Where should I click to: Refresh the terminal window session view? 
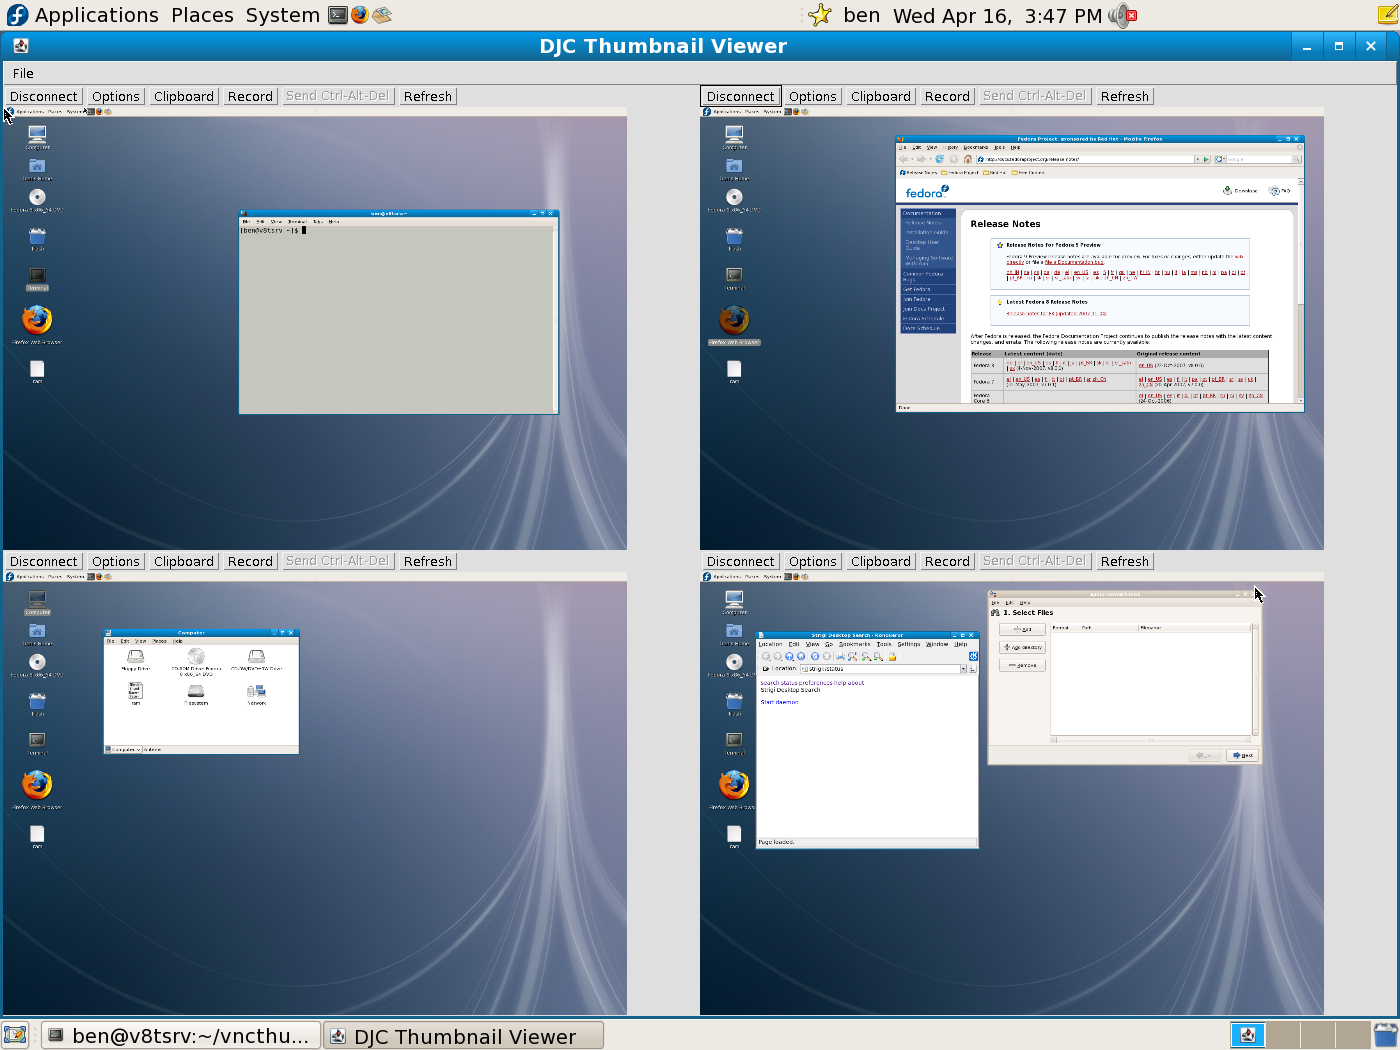(x=427, y=96)
